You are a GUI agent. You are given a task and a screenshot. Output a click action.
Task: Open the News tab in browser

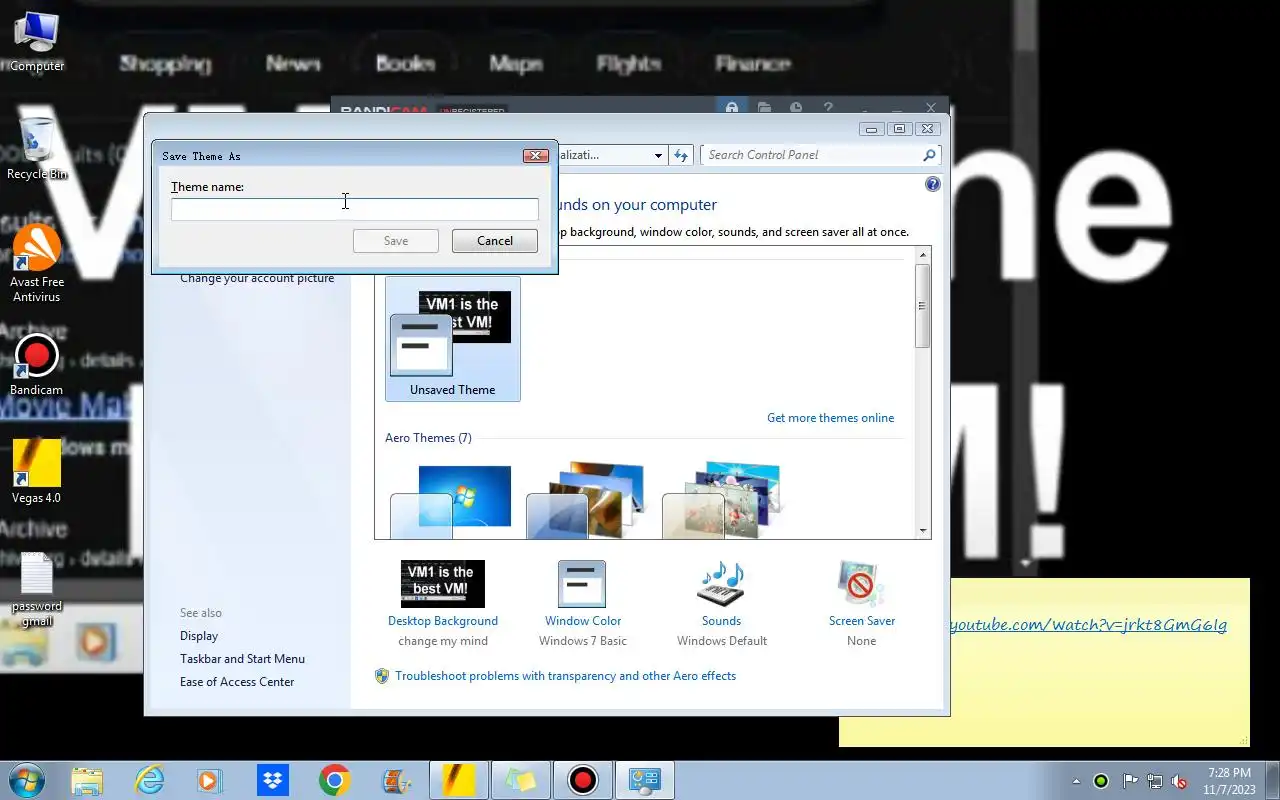click(x=293, y=64)
